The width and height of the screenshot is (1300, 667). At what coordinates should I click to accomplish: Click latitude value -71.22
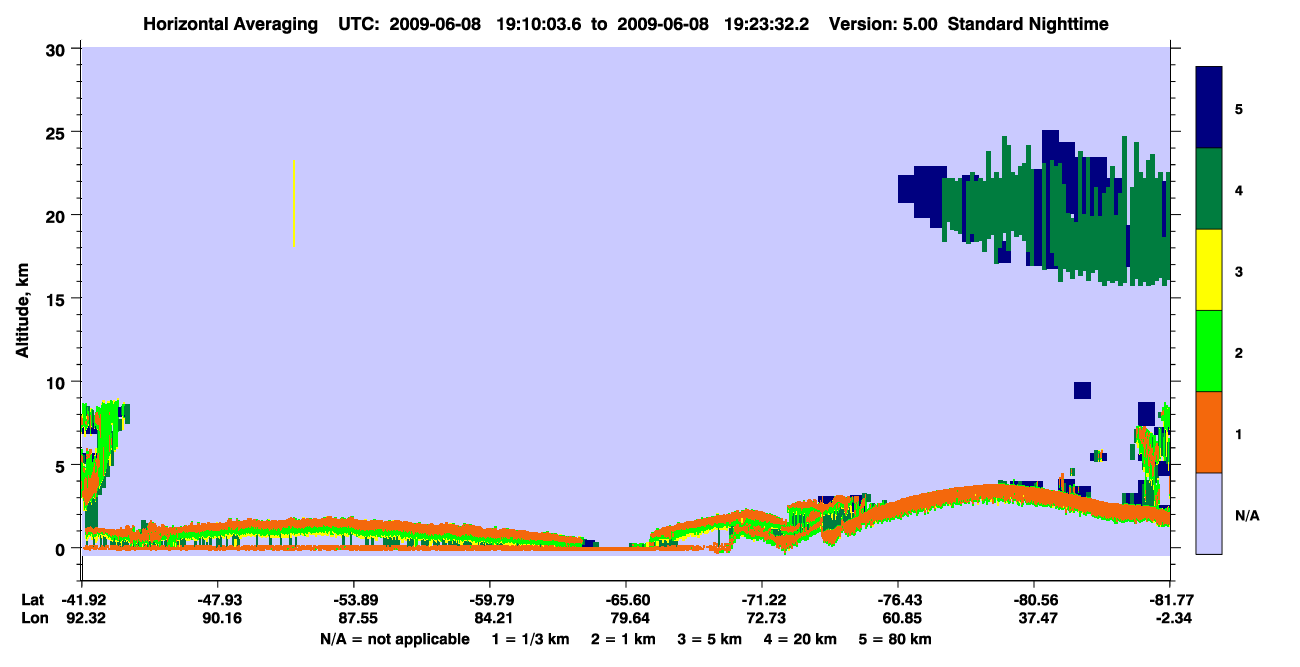(x=762, y=600)
